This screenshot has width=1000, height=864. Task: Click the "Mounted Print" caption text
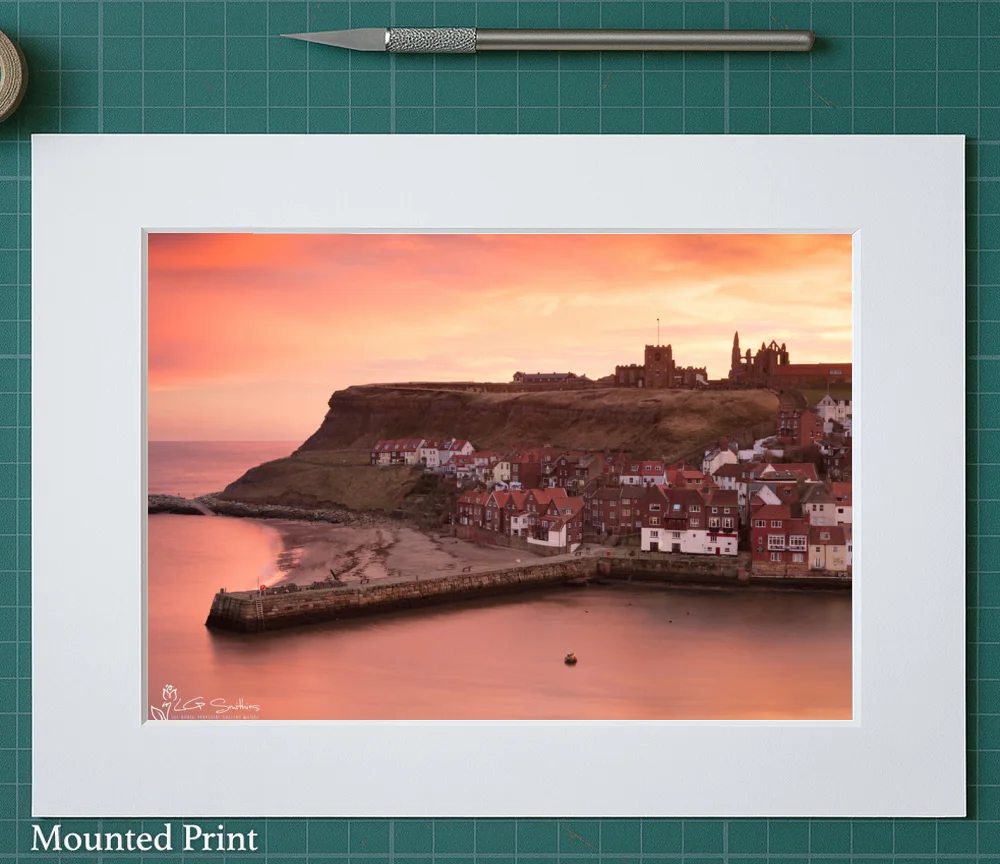pyautogui.click(x=144, y=838)
